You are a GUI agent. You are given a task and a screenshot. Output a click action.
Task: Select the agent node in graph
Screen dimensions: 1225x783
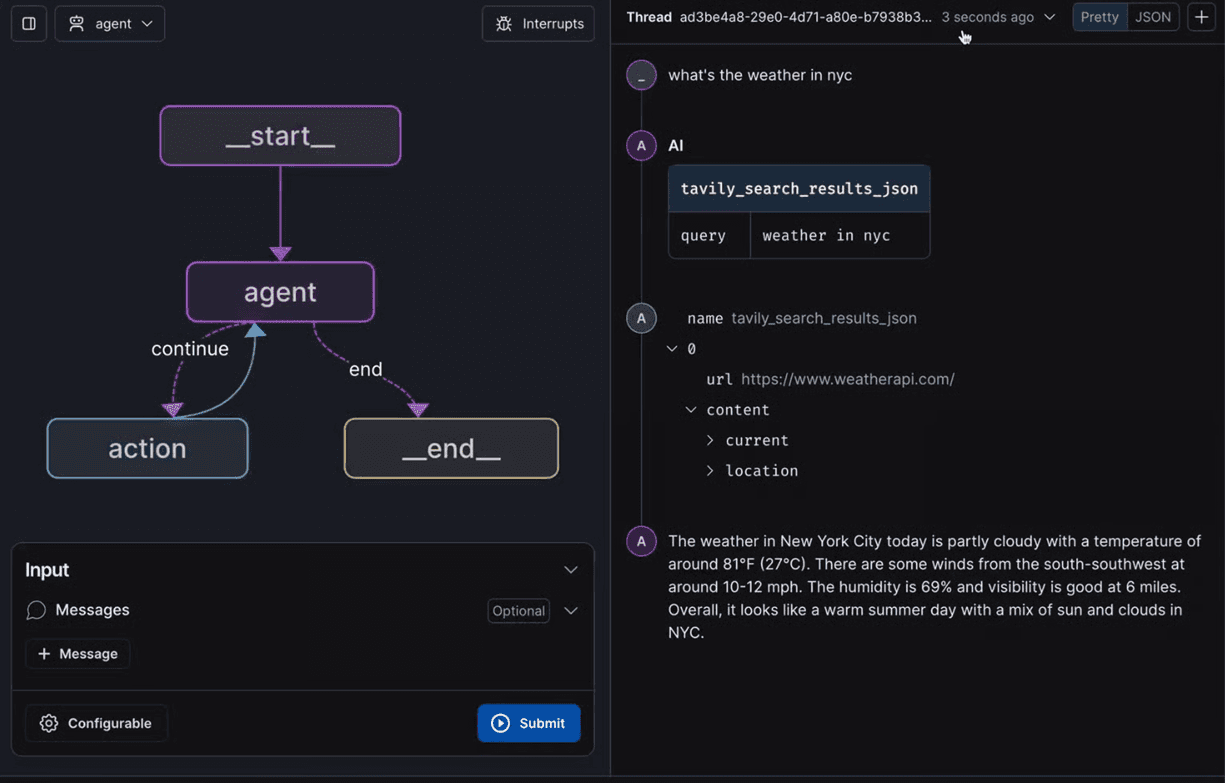[280, 292]
